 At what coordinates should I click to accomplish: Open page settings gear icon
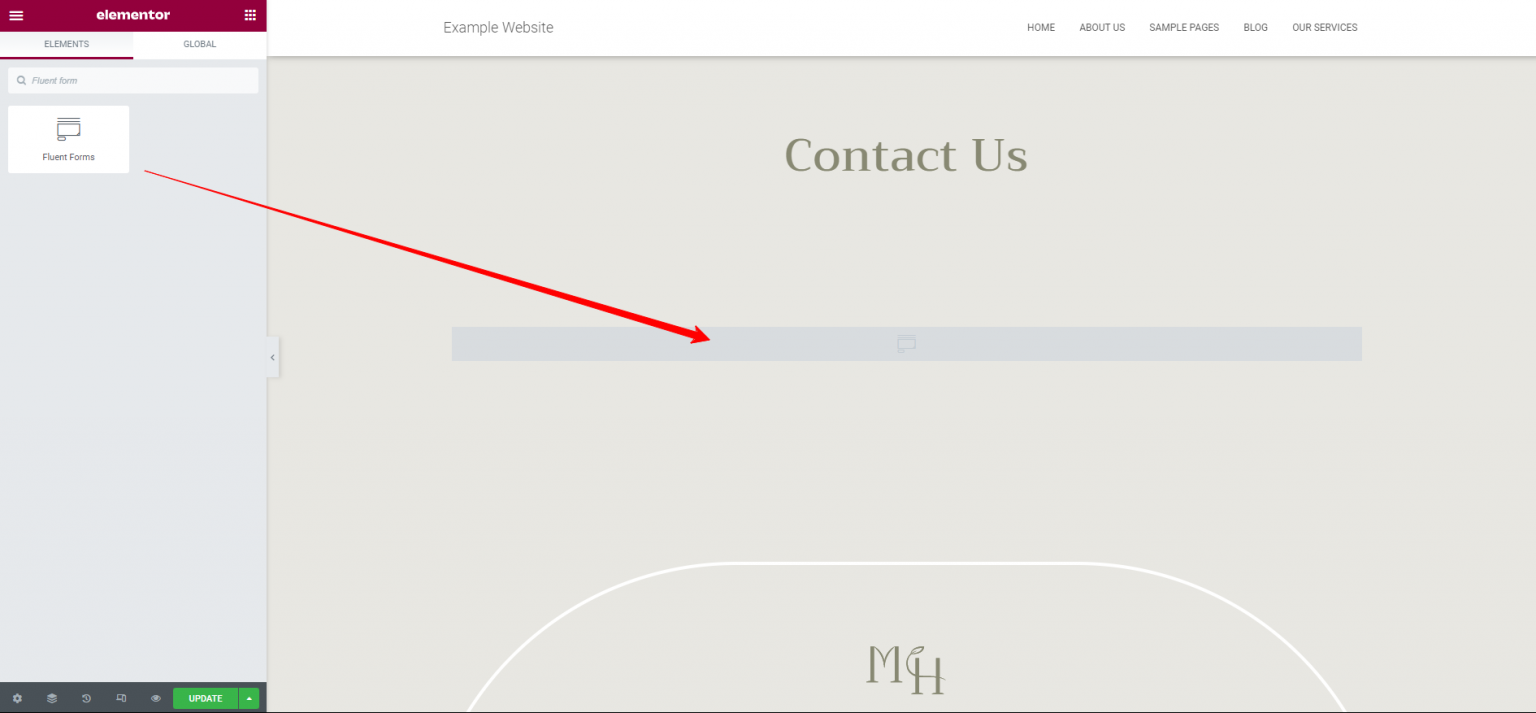17,698
